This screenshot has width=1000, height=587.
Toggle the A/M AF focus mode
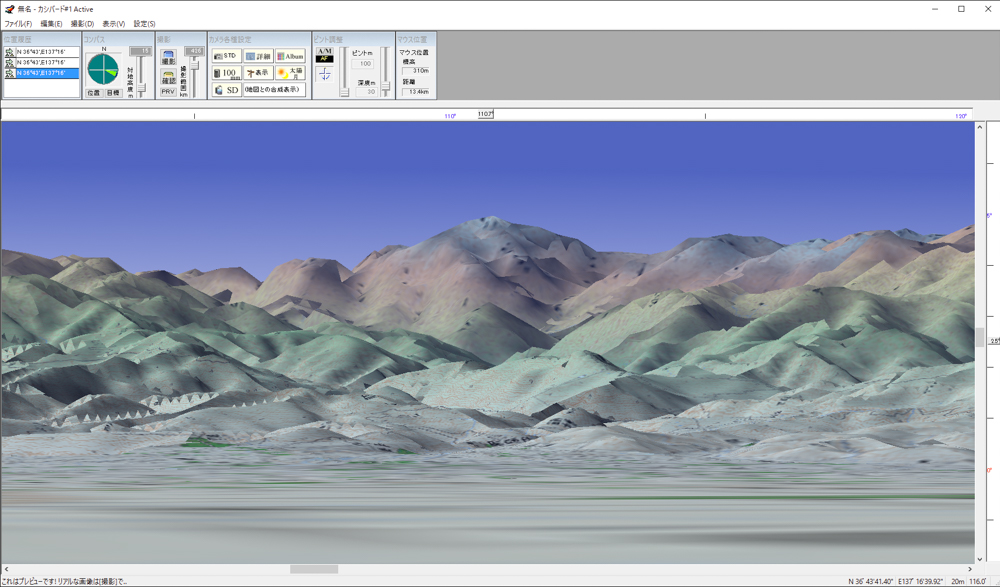325,55
